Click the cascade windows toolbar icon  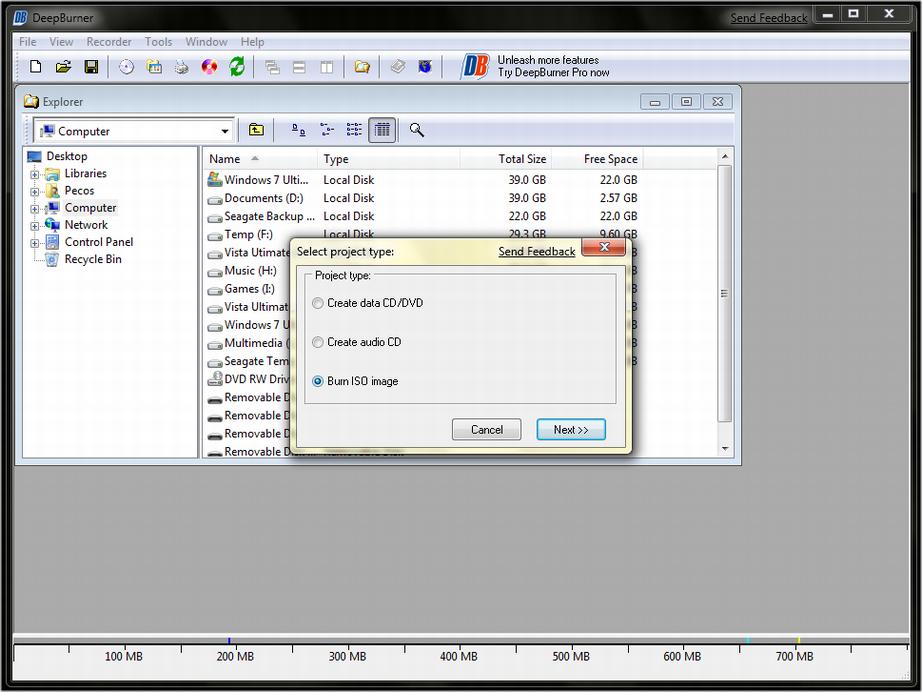(272, 68)
